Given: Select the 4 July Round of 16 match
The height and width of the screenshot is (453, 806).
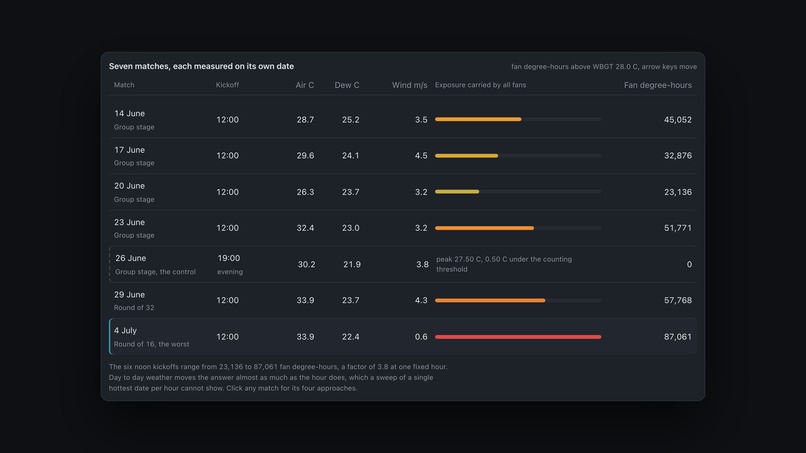Looking at the screenshot, I should (x=403, y=337).
